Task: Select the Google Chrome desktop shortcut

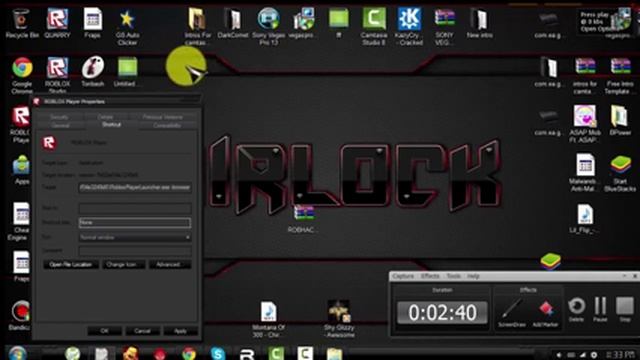Action: click(22, 75)
